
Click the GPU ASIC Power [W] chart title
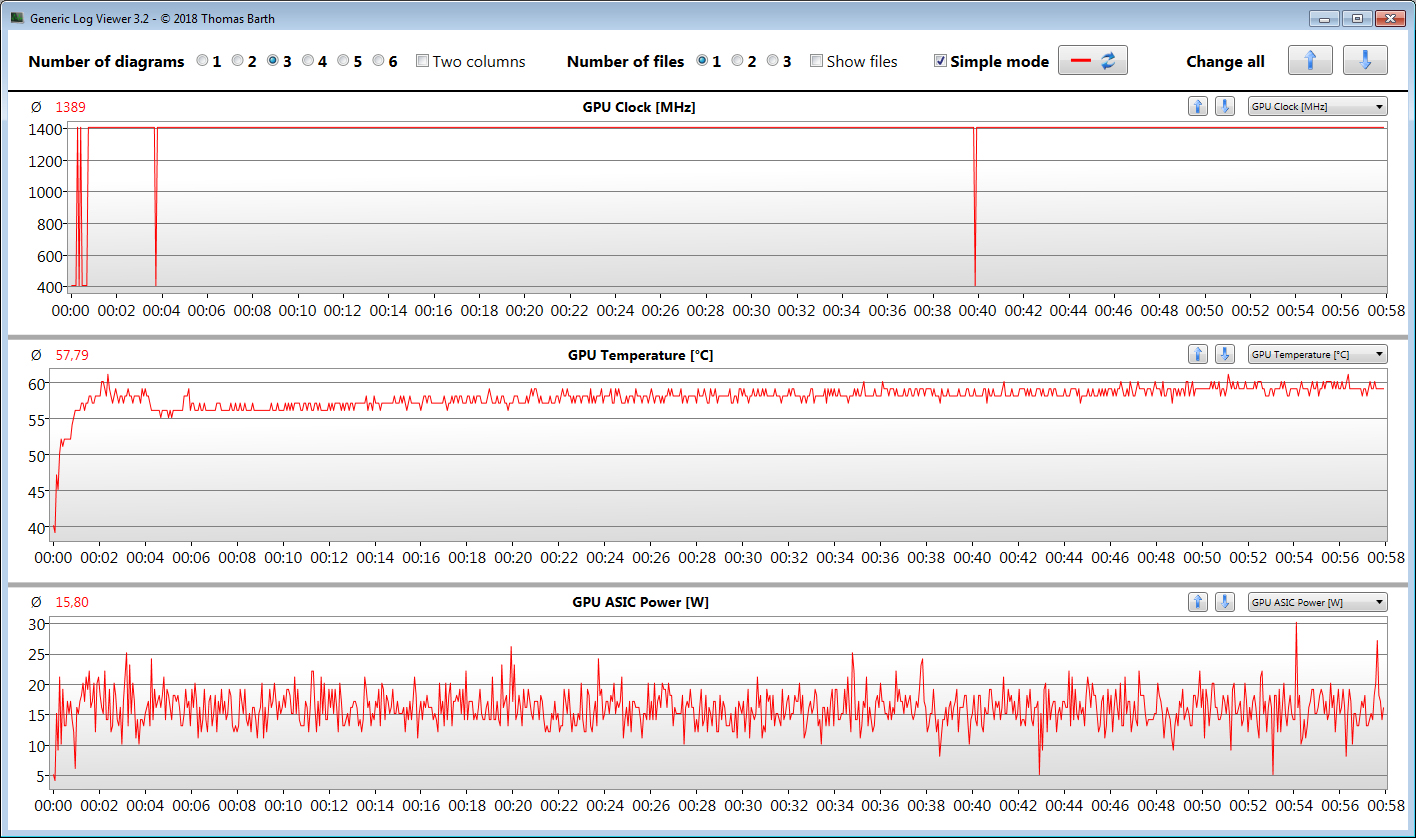[x=640, y=602]
